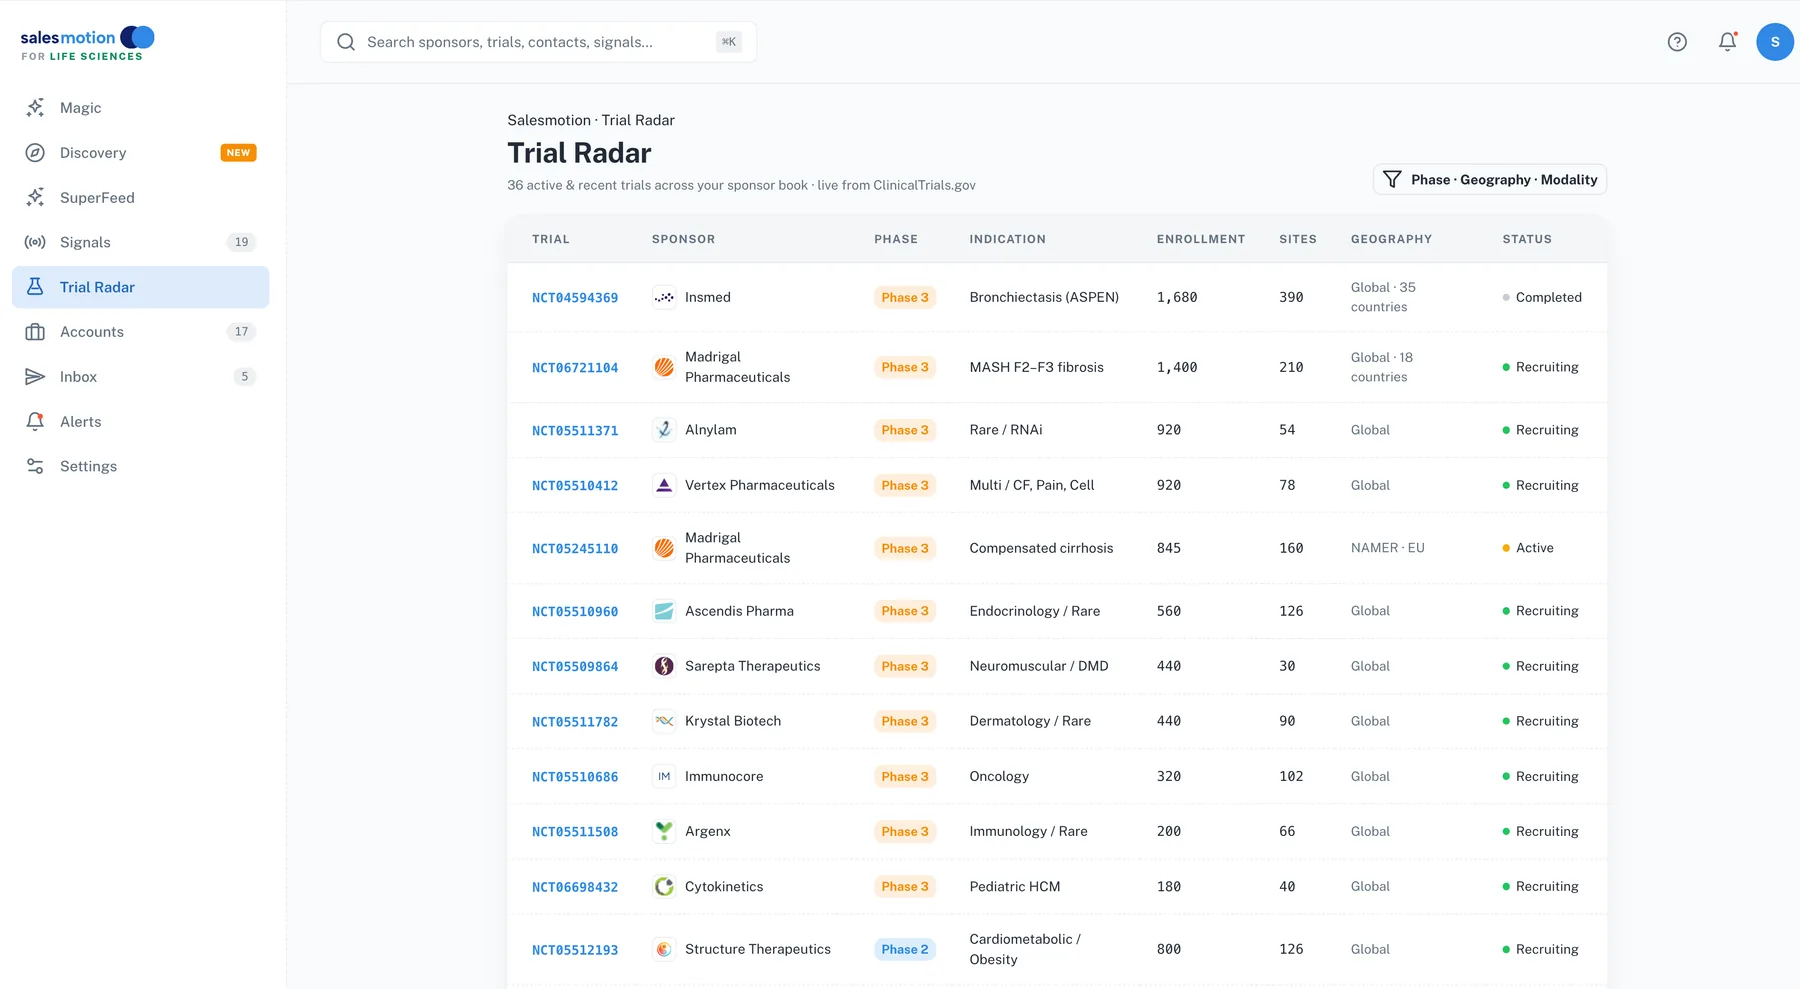
Task: Click the search sponsors input field
Action: click(538, 42)
